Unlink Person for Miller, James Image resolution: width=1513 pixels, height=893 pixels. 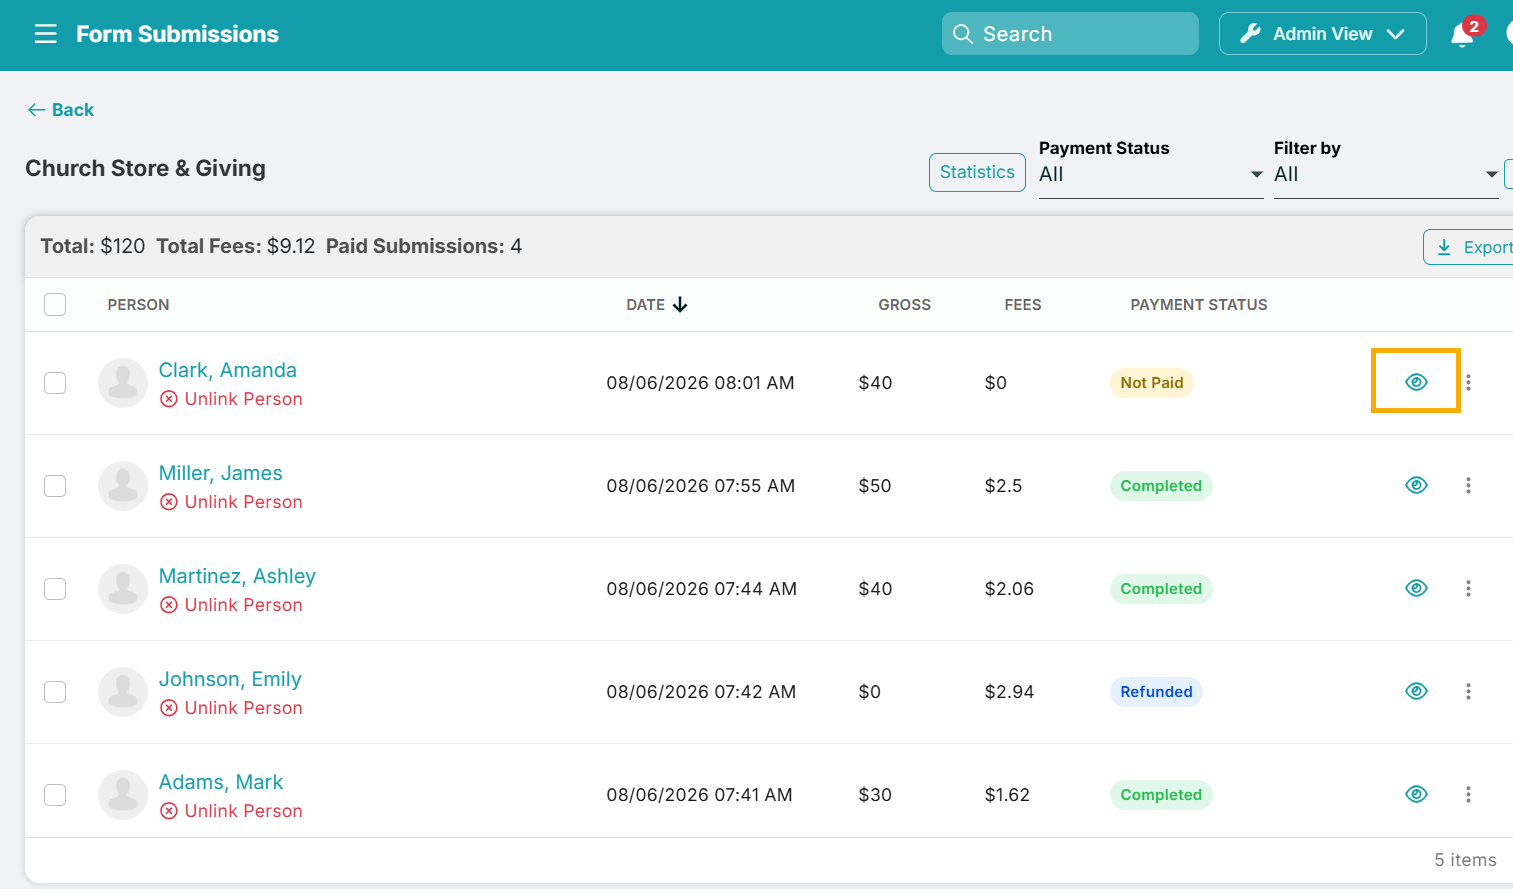231,502
